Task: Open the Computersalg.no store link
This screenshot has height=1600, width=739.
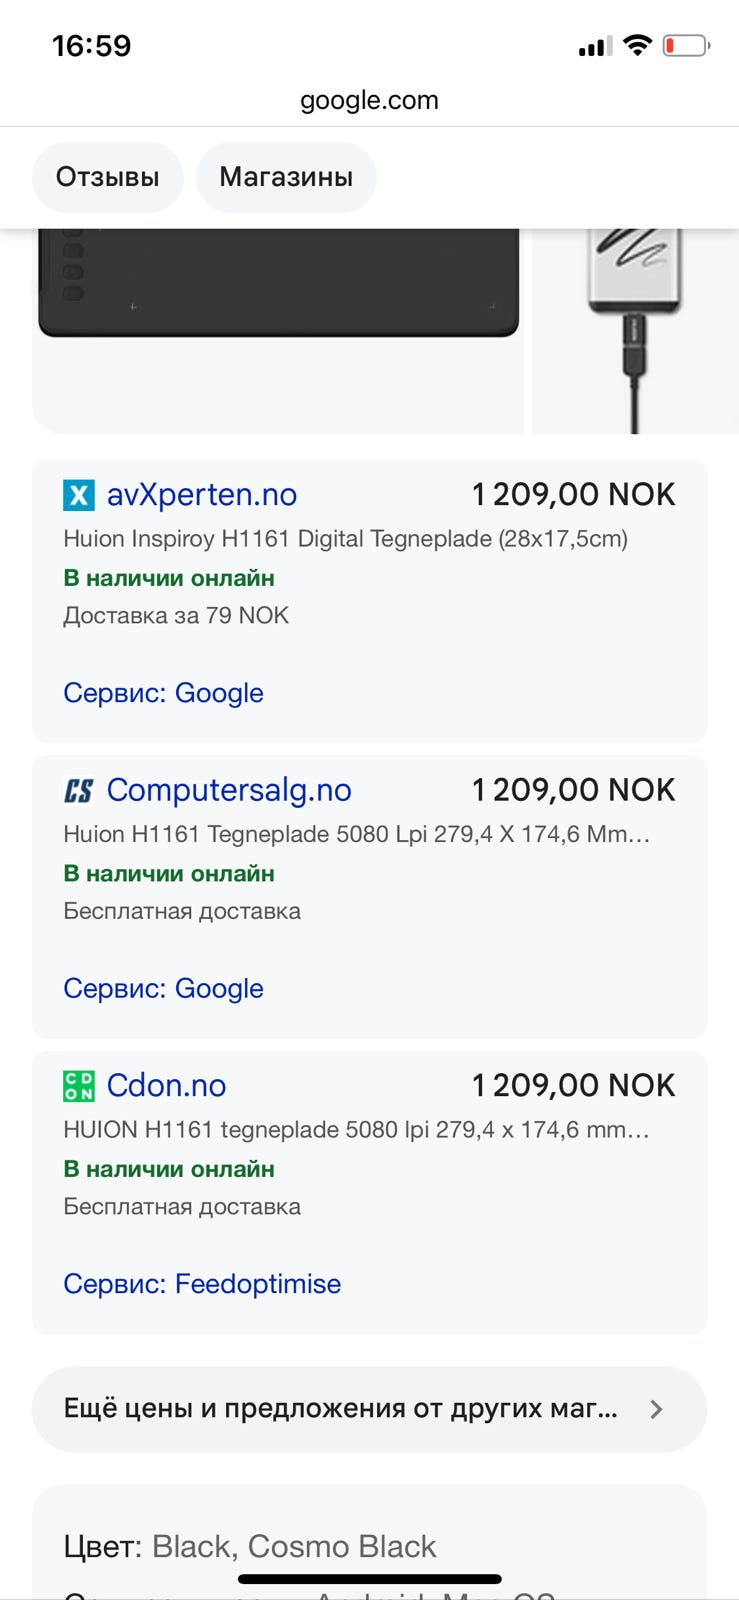Action: [229, 790]
